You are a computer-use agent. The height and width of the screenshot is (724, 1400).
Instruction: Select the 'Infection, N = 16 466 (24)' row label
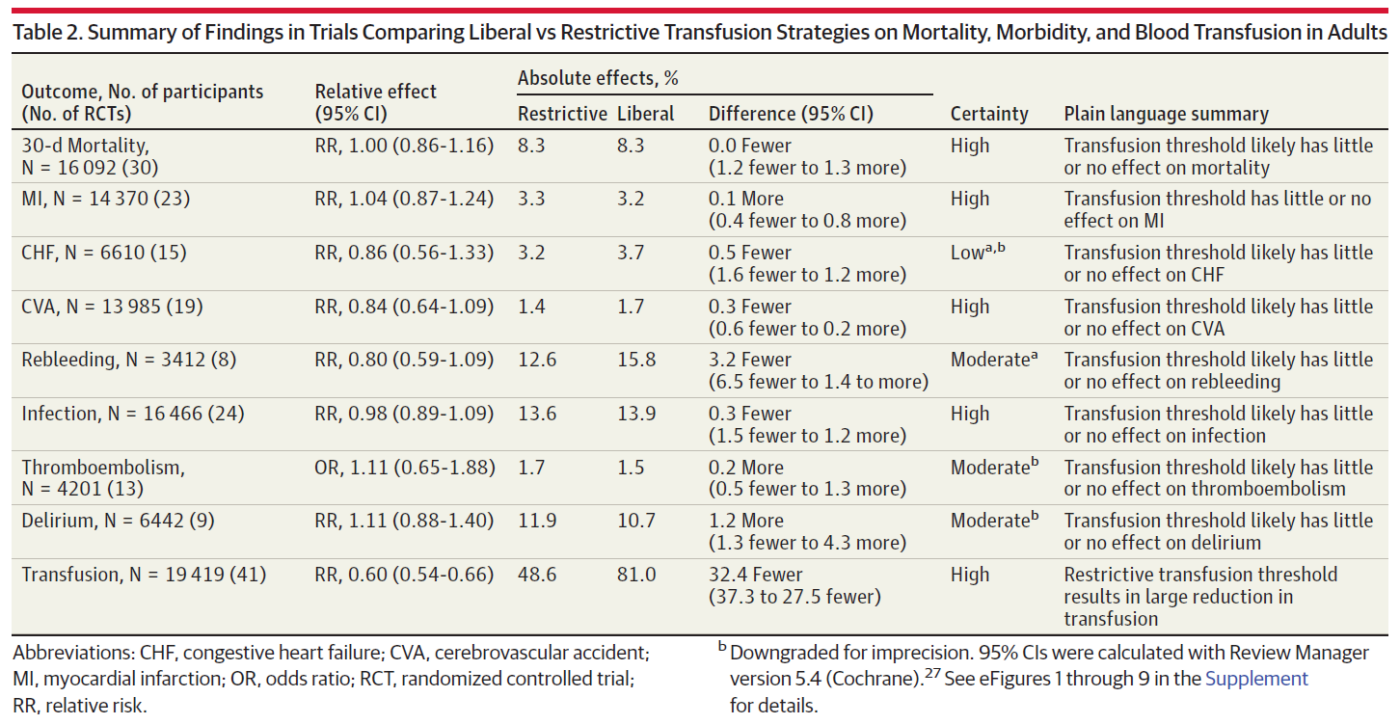(x=133, y=414)
